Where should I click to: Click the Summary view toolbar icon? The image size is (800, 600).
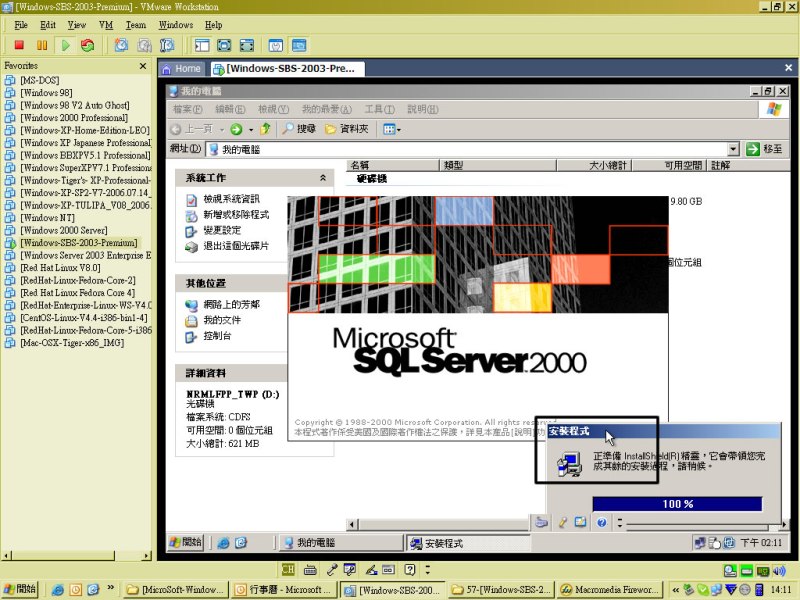point(276,45)
